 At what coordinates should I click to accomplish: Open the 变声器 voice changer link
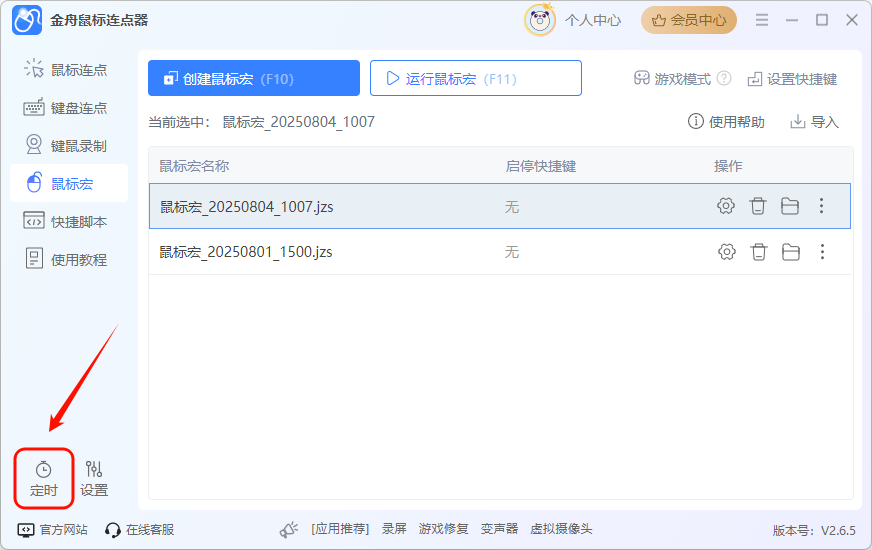coord(499,529)
